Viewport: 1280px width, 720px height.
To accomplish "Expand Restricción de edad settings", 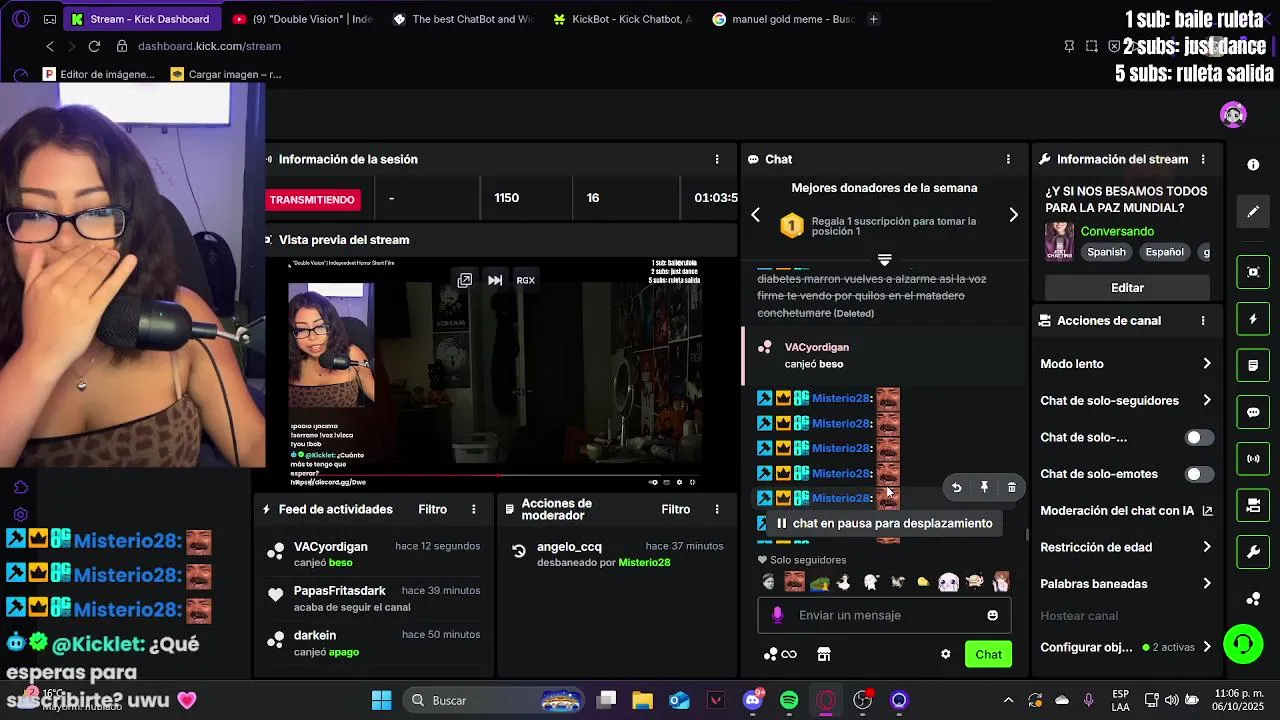I will pyautogui.click(x=1126, y=547).
